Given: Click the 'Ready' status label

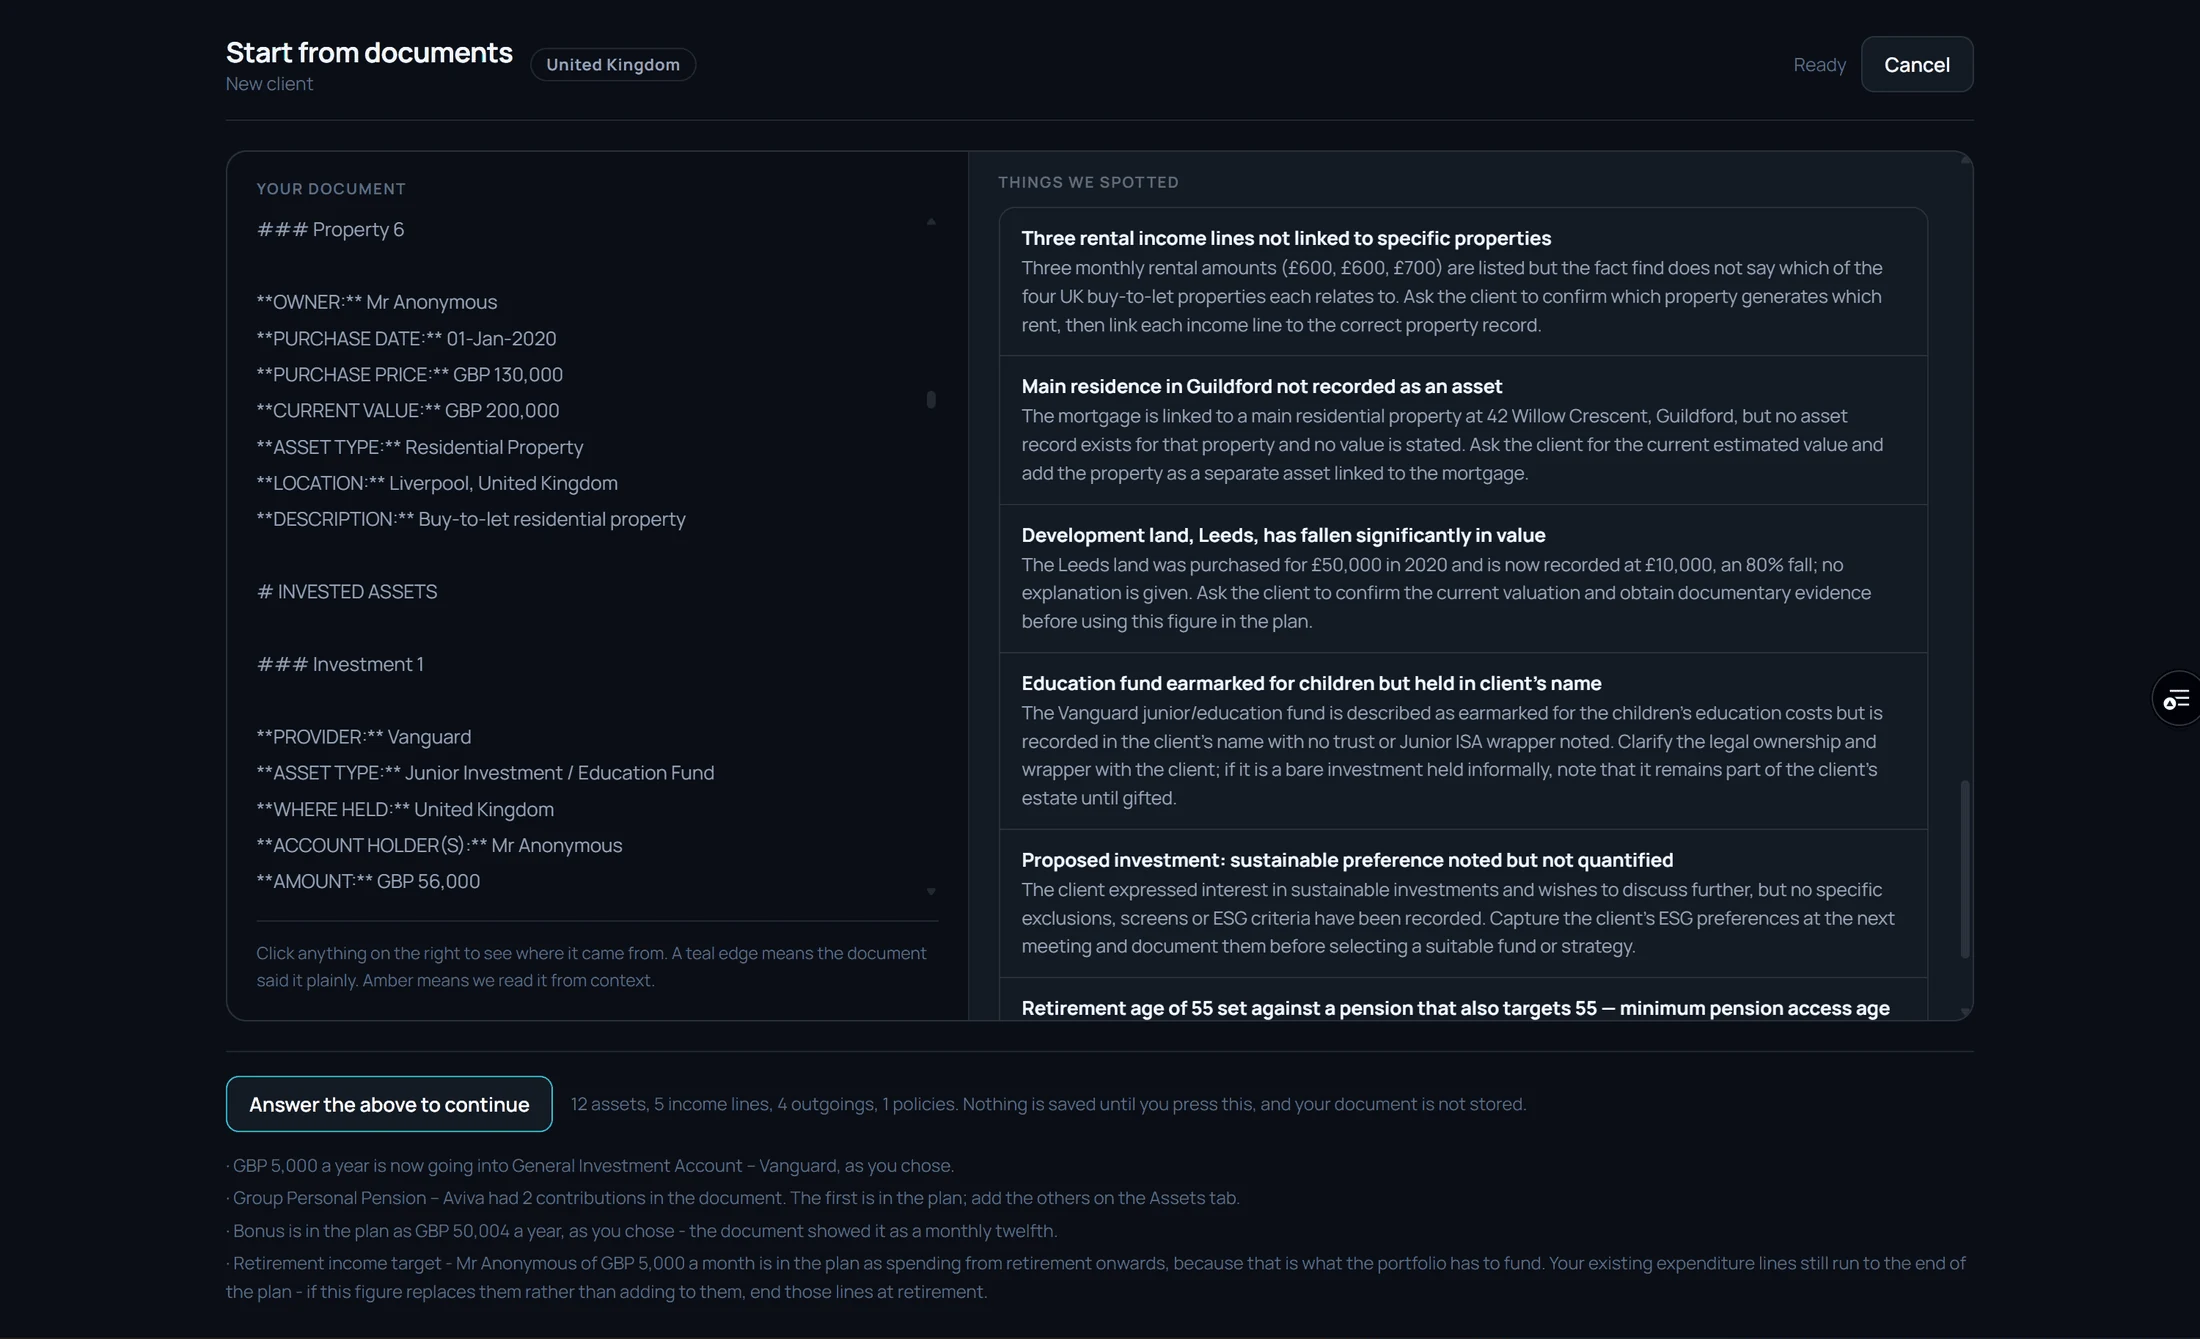Looking at the screenshot, I should point(1819,64).
